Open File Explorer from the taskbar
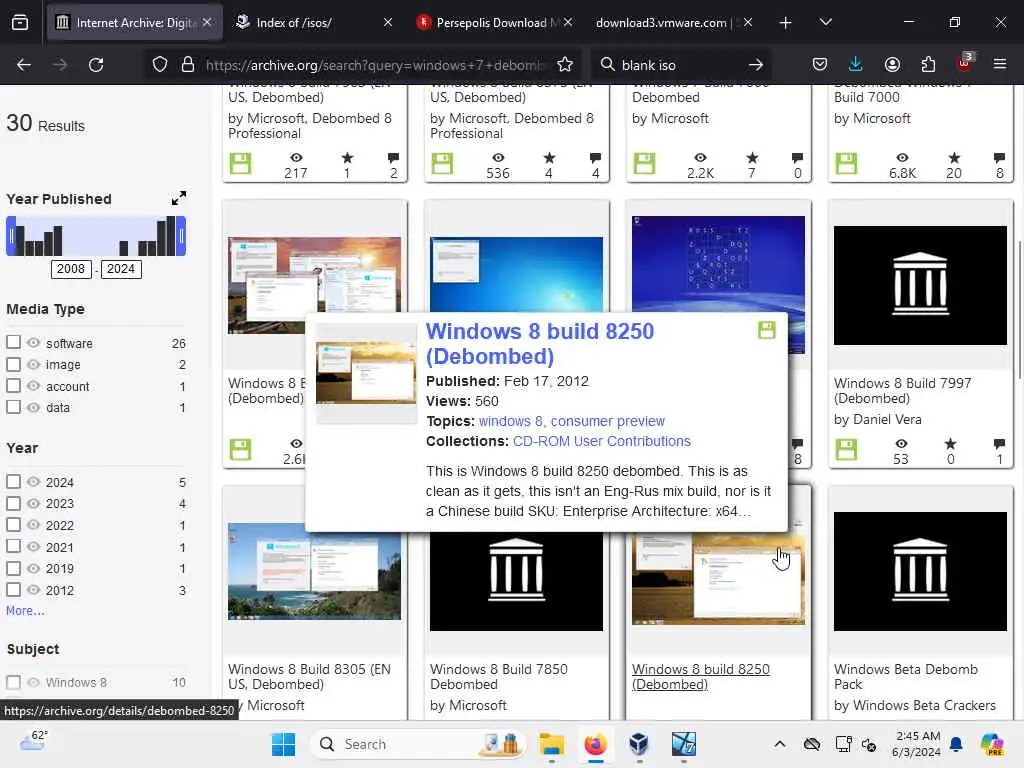Screen dimensions: 1024x768 pyautogui.click(x=551, y=744)
